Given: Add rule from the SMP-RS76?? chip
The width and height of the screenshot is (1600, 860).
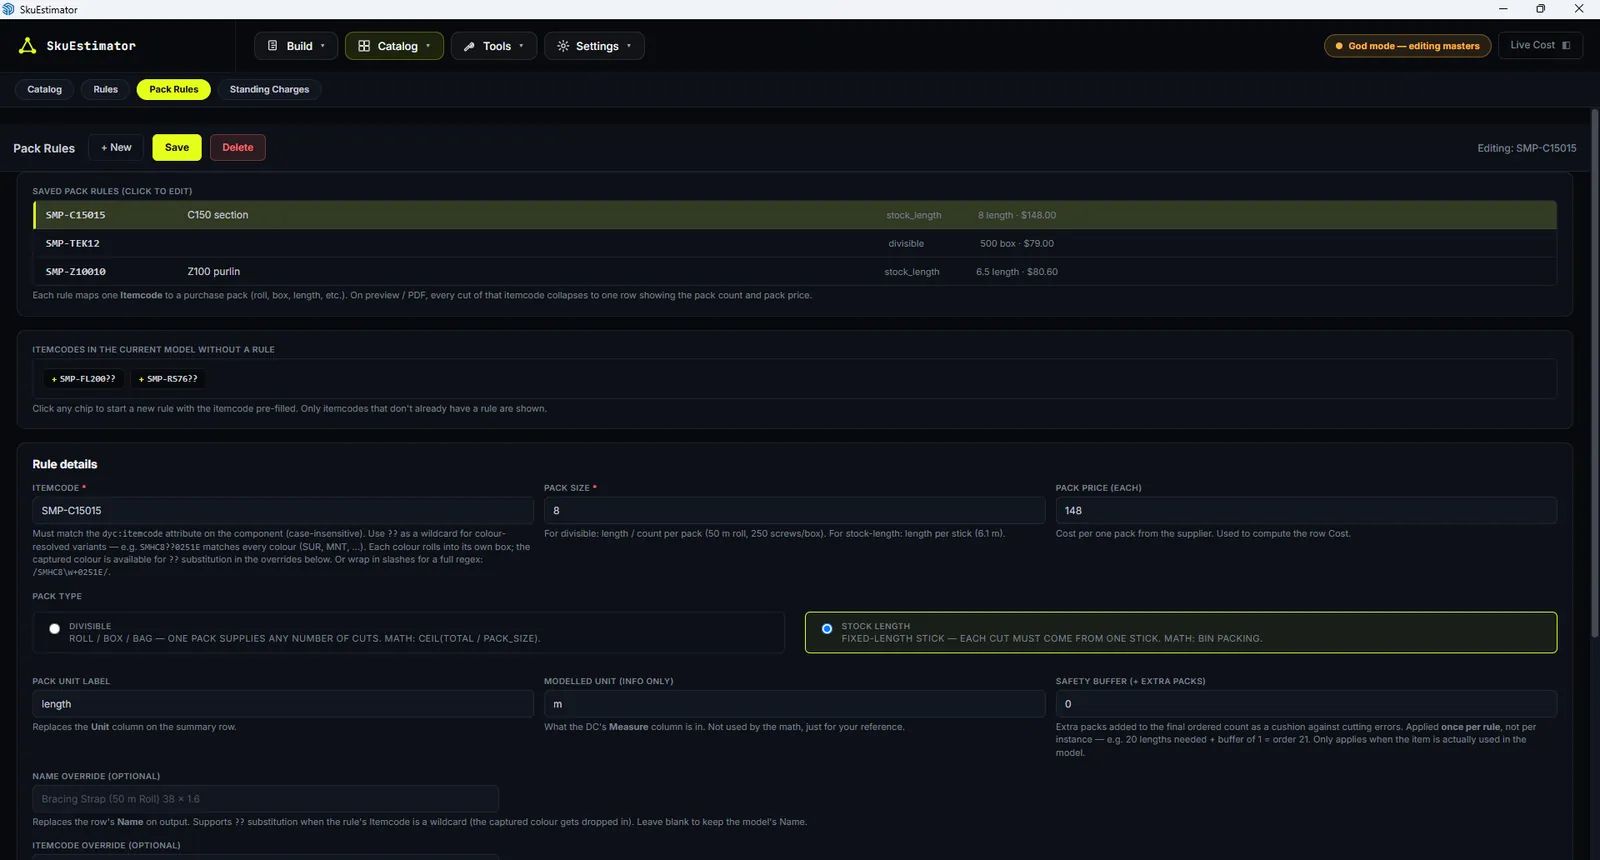Looking at the screenshot, I should coord(168,379).
